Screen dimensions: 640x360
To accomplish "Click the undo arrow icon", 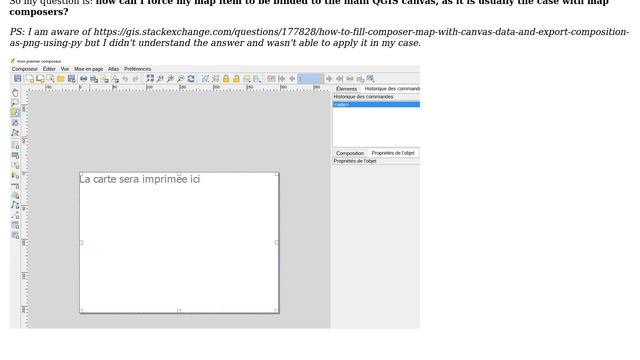I will click(125, 79).
